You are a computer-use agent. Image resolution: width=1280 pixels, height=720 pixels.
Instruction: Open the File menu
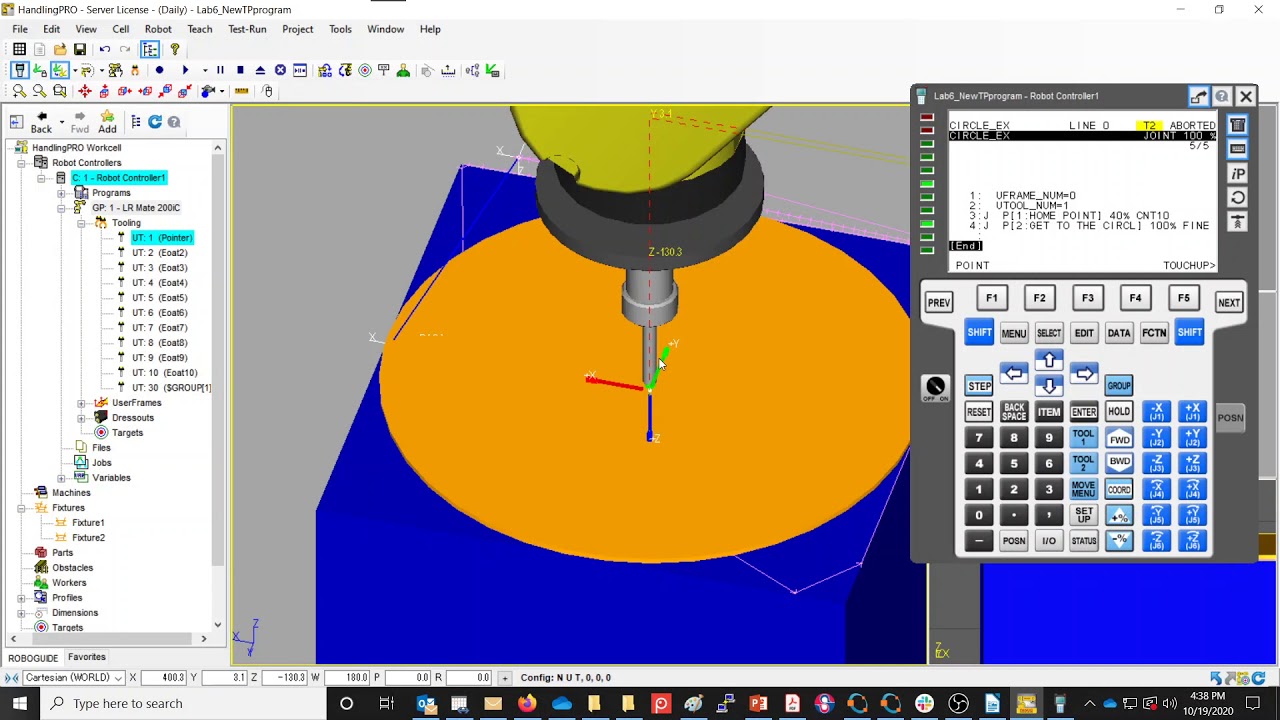[x=20, y=29]
